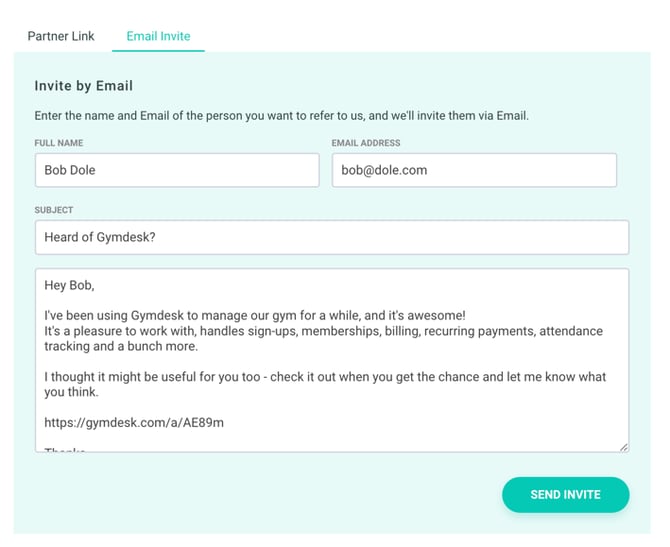This screenshot has height=547, width=670.
Task: Click the 'Enter the name and Email' instructions
Action: pos(281,115)
